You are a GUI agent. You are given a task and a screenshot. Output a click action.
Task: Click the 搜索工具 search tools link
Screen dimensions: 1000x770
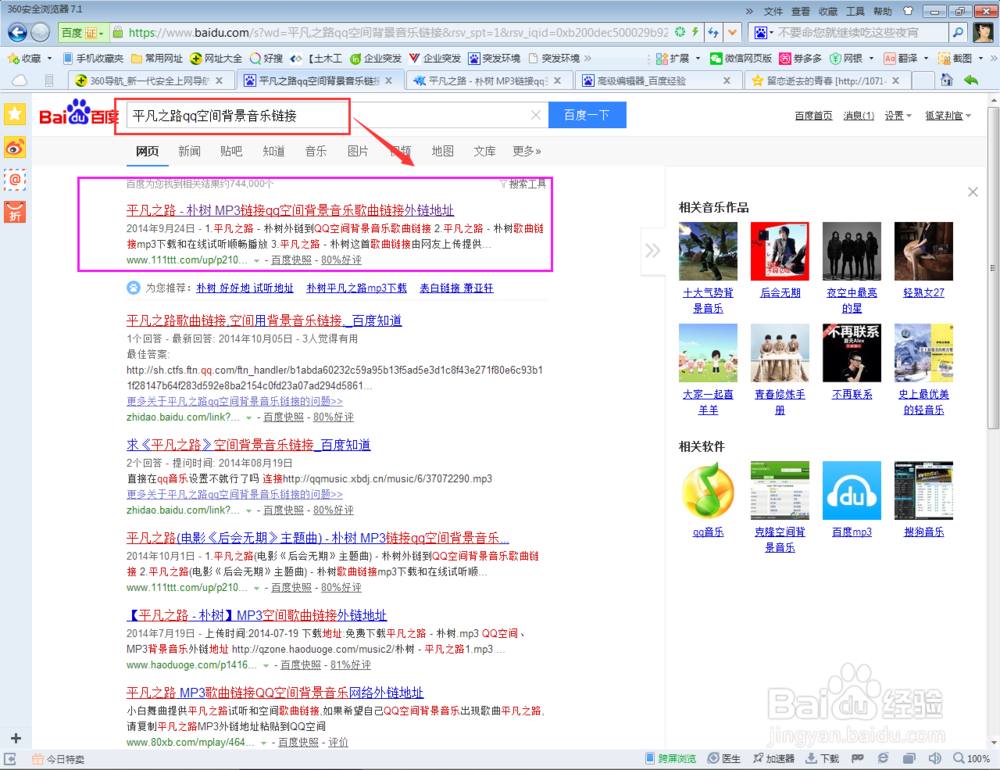click(x=523, y=184)
